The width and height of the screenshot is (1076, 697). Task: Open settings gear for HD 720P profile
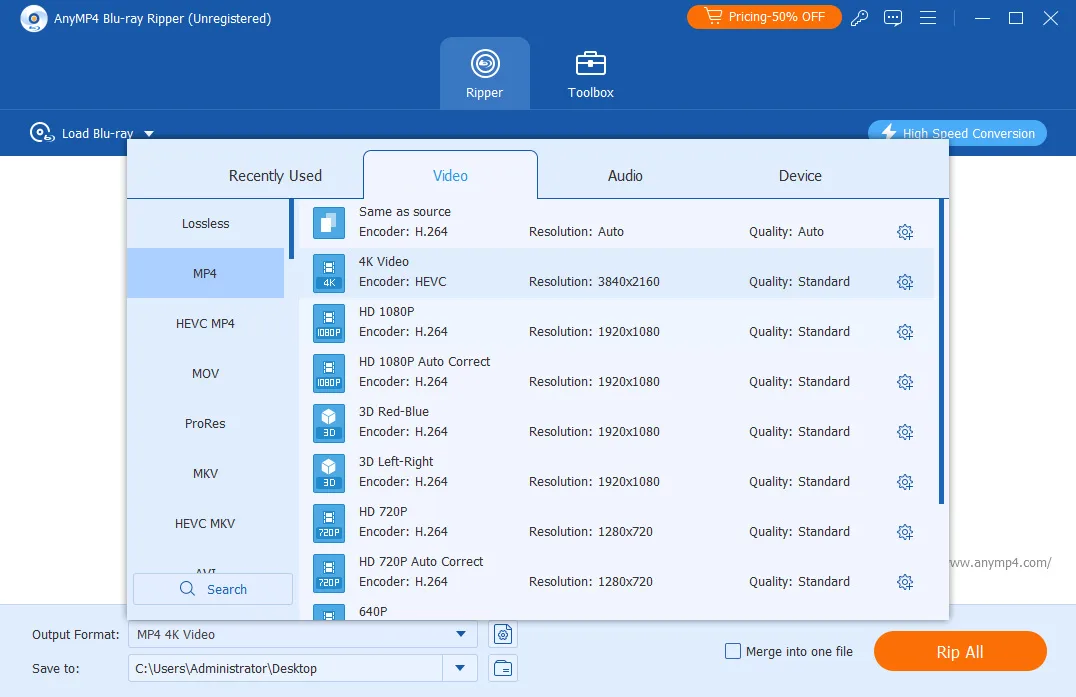click(x=904, y=532)
